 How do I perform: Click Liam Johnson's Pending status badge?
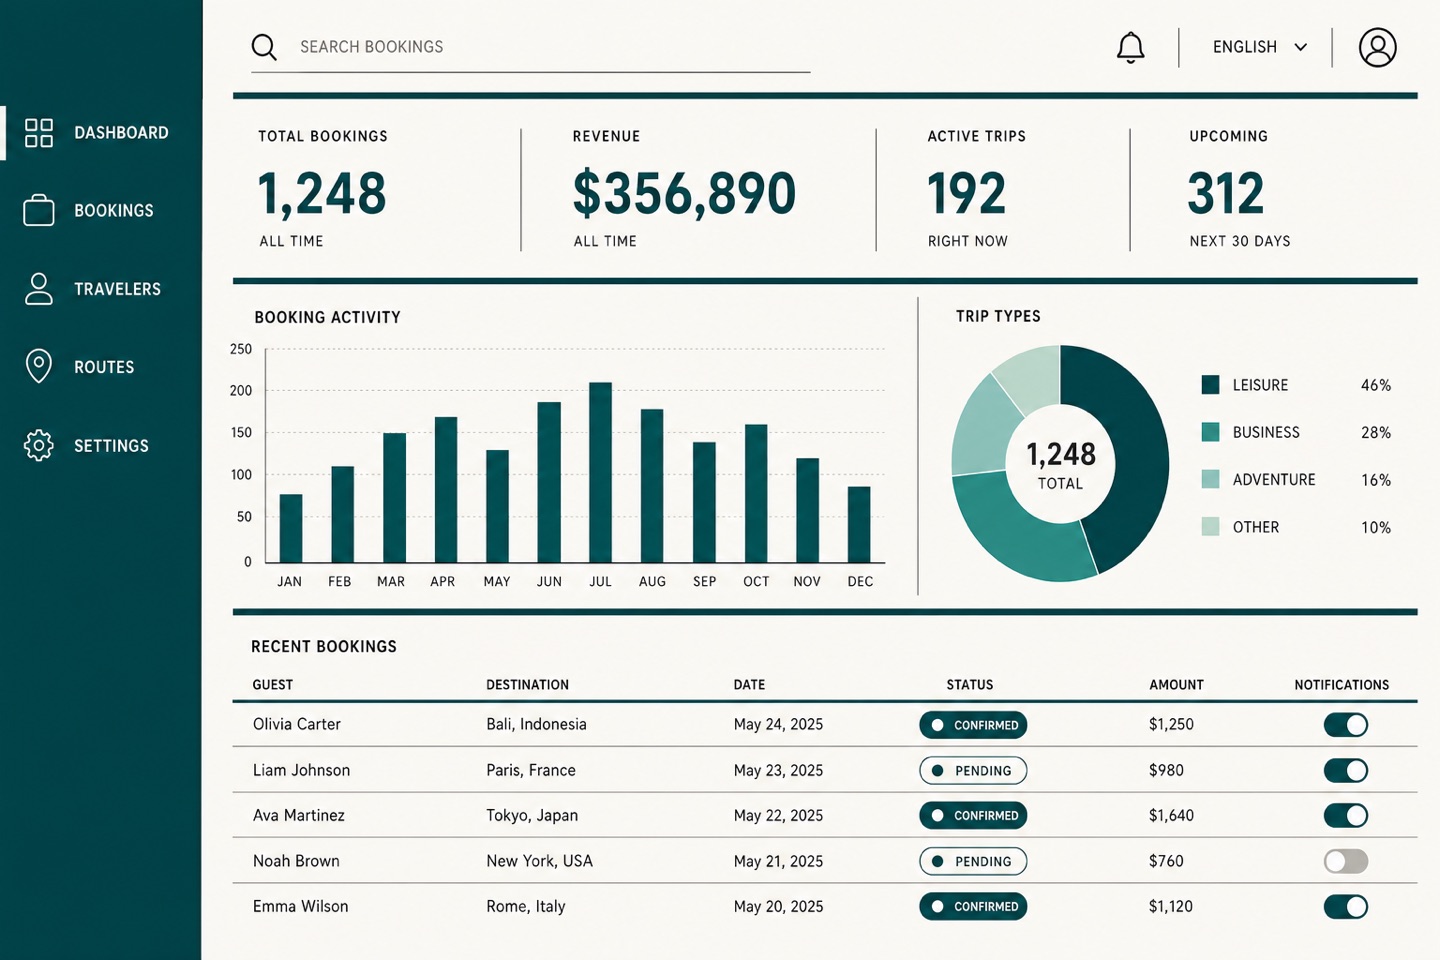(973, 770)
